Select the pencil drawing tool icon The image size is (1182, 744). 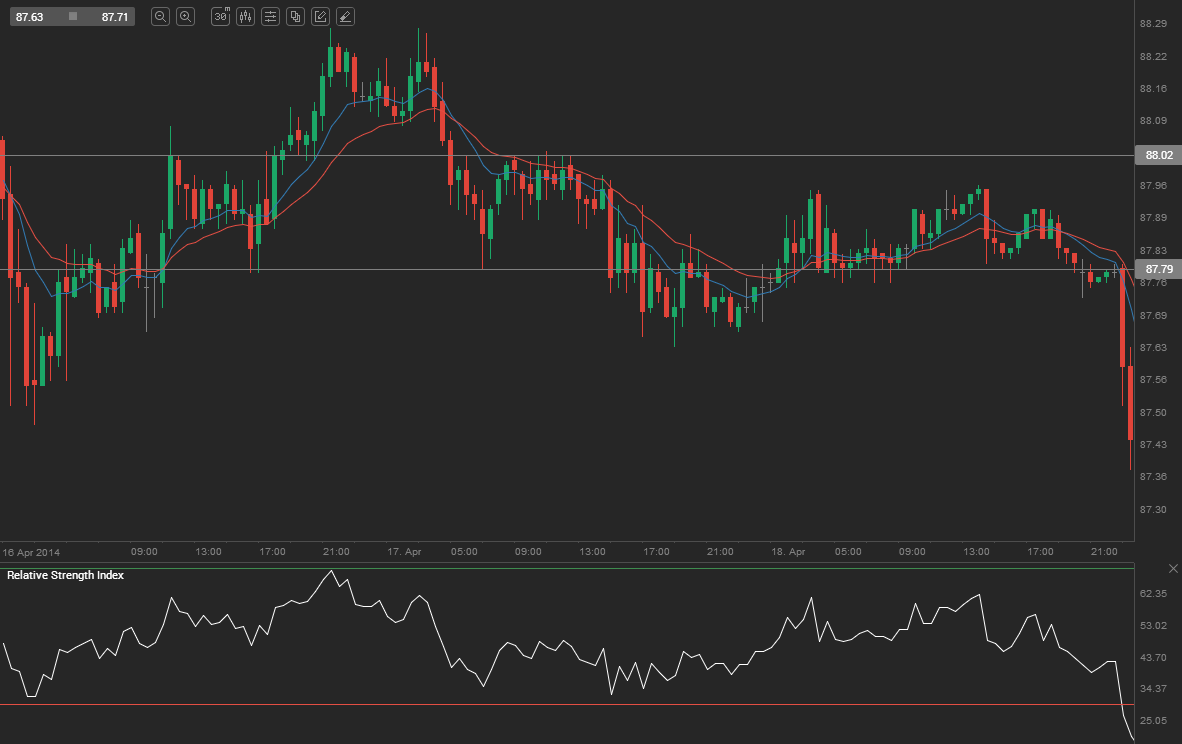(x=320, y=16)
